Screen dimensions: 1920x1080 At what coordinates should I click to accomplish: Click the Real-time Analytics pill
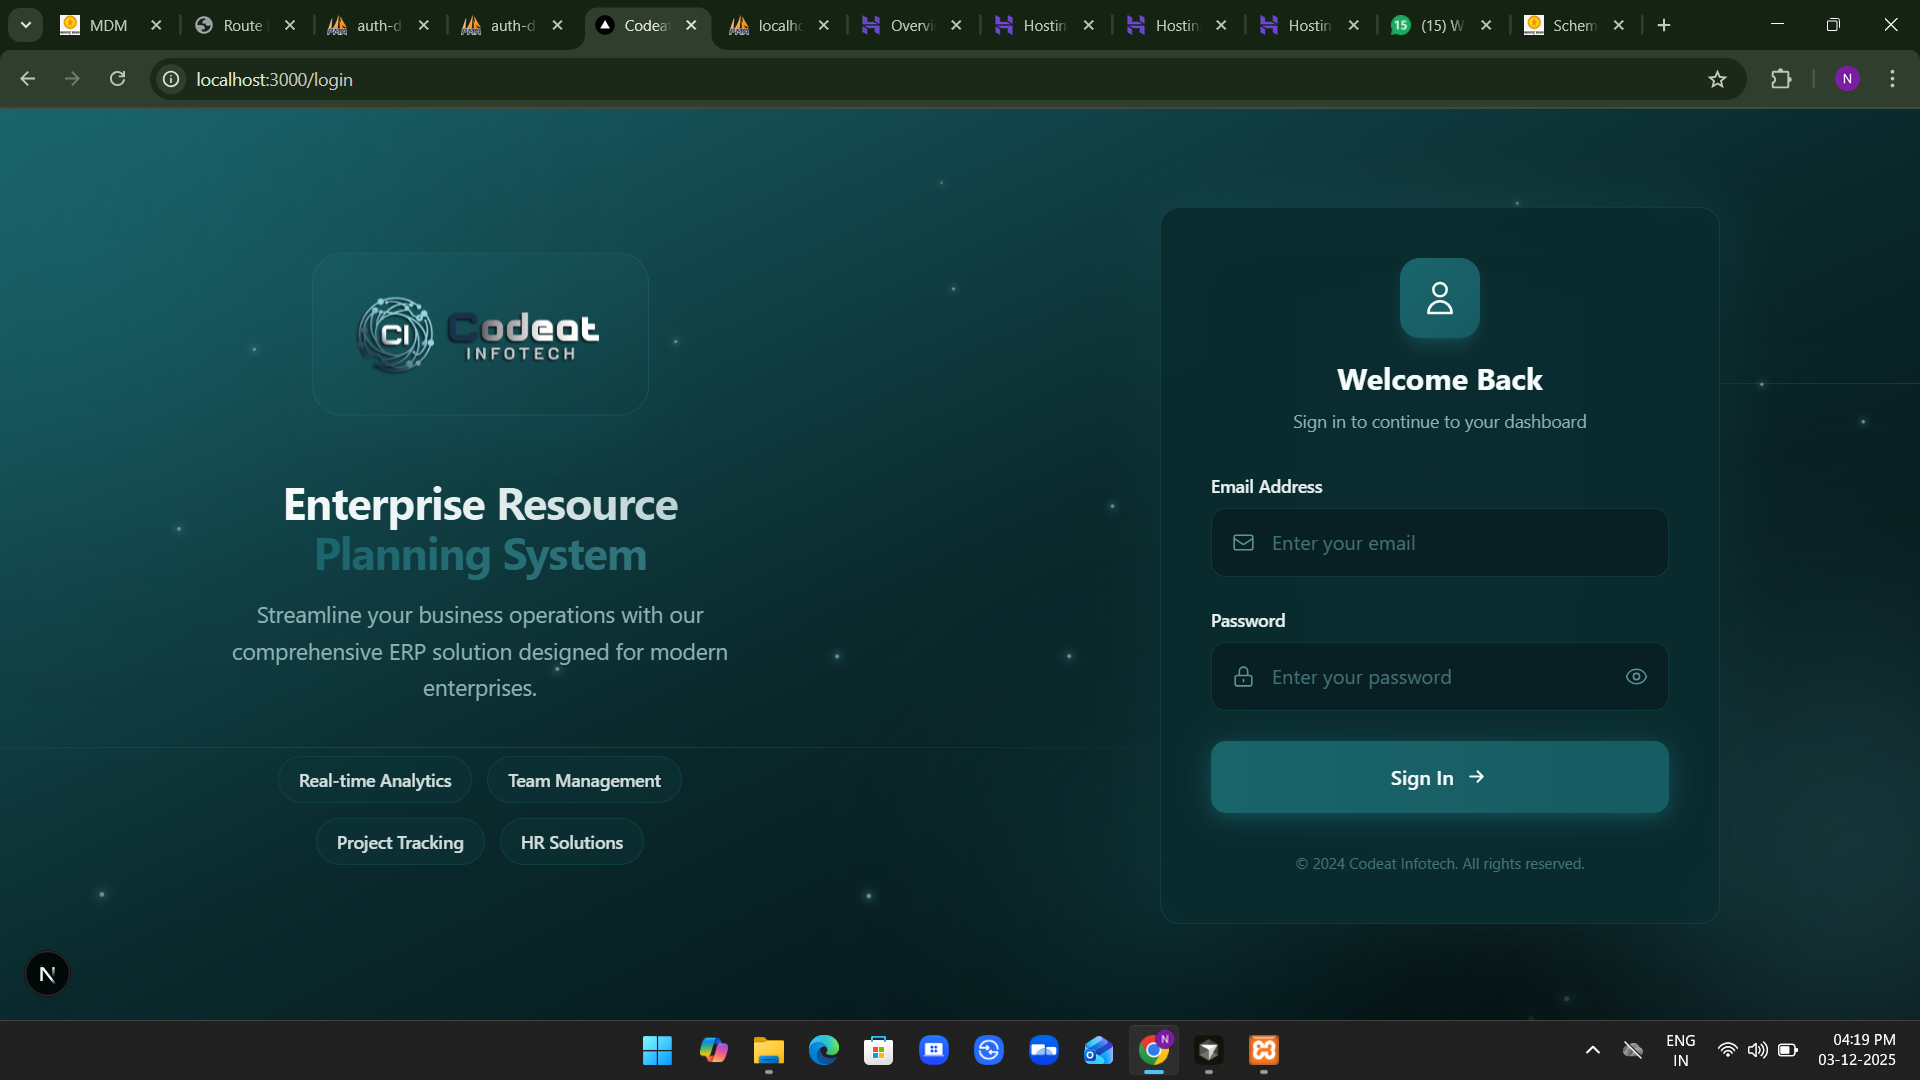coord(375,781)
